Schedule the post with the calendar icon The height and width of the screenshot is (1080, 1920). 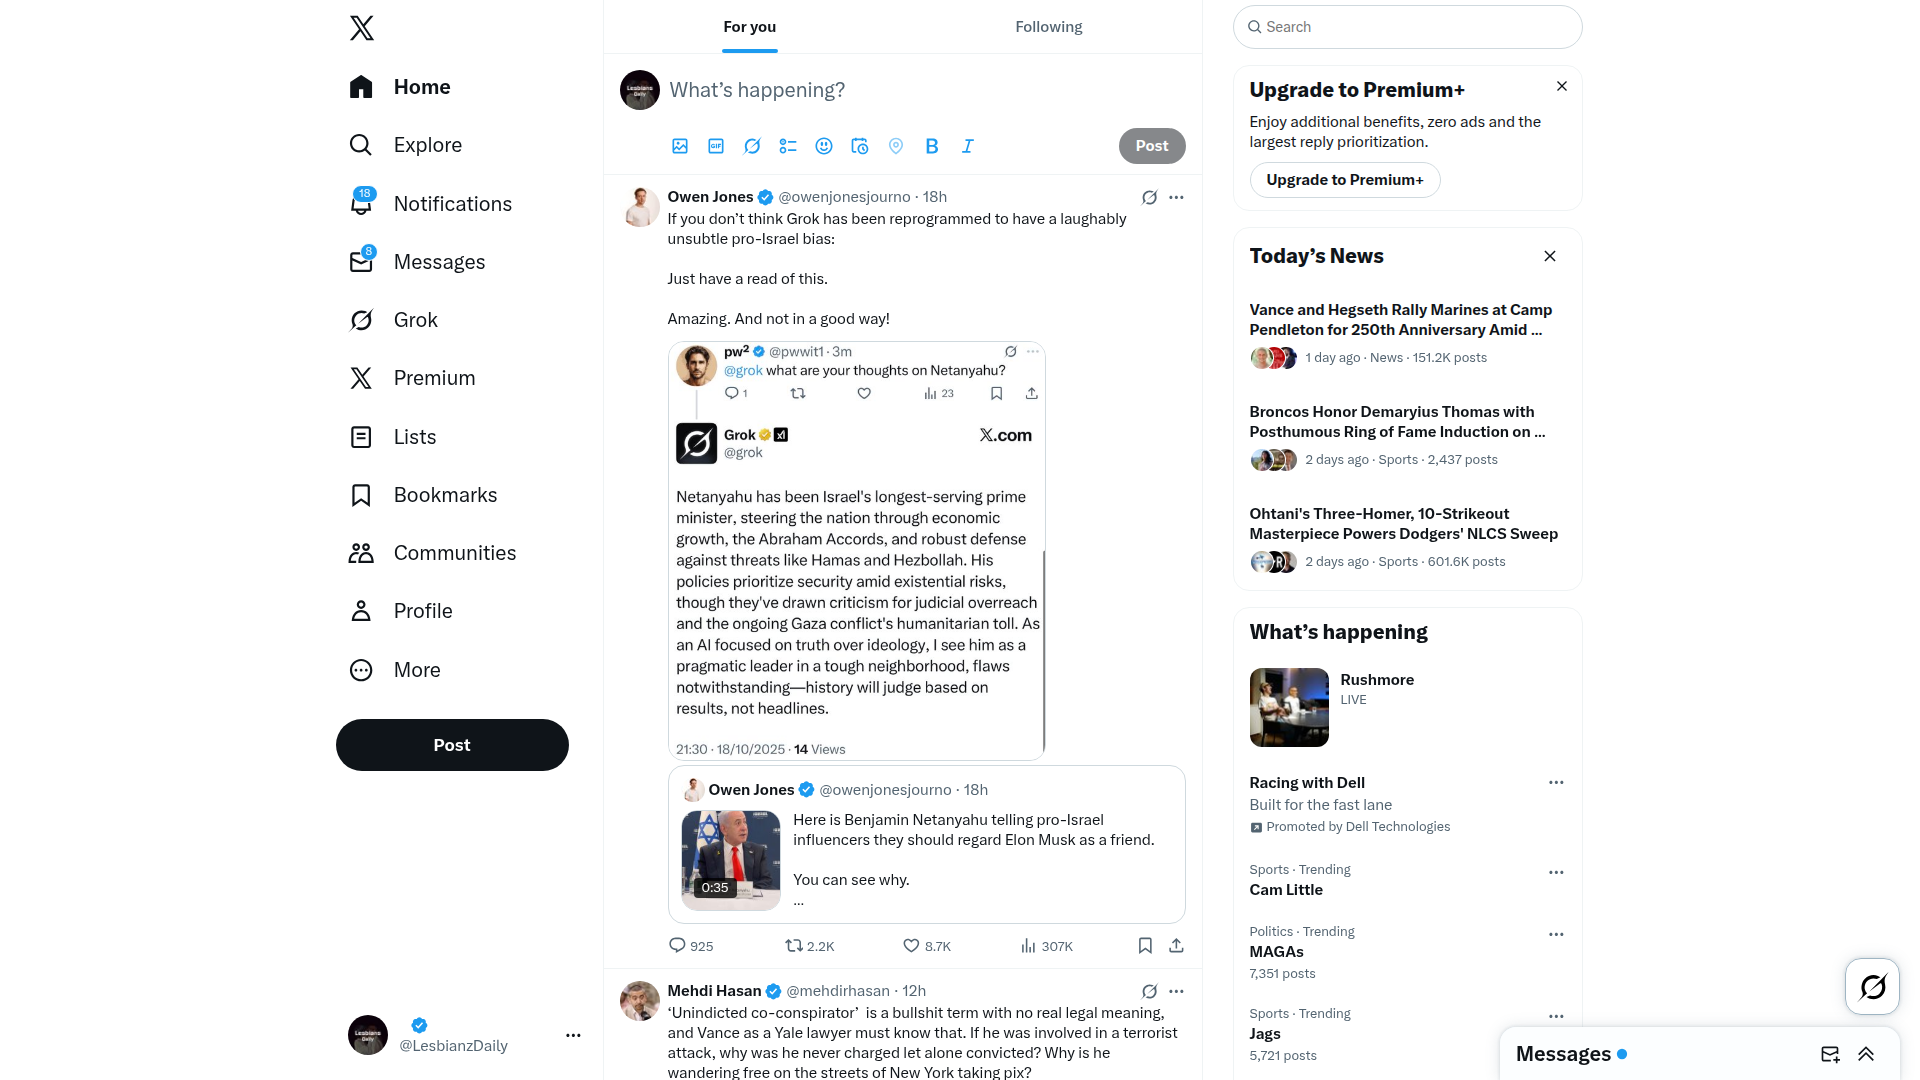point(860,146)
